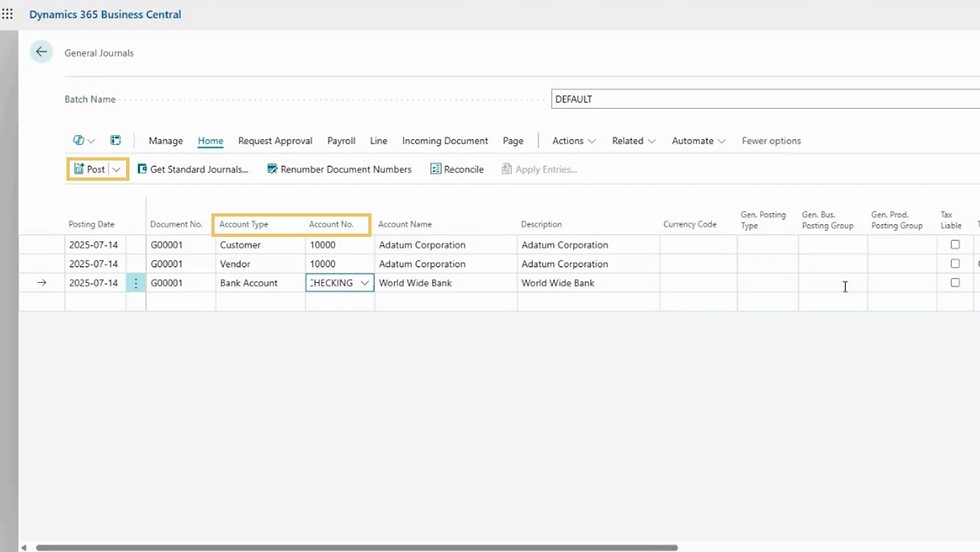Click scroll left arrow at bottom

click(x=24, y=548)
